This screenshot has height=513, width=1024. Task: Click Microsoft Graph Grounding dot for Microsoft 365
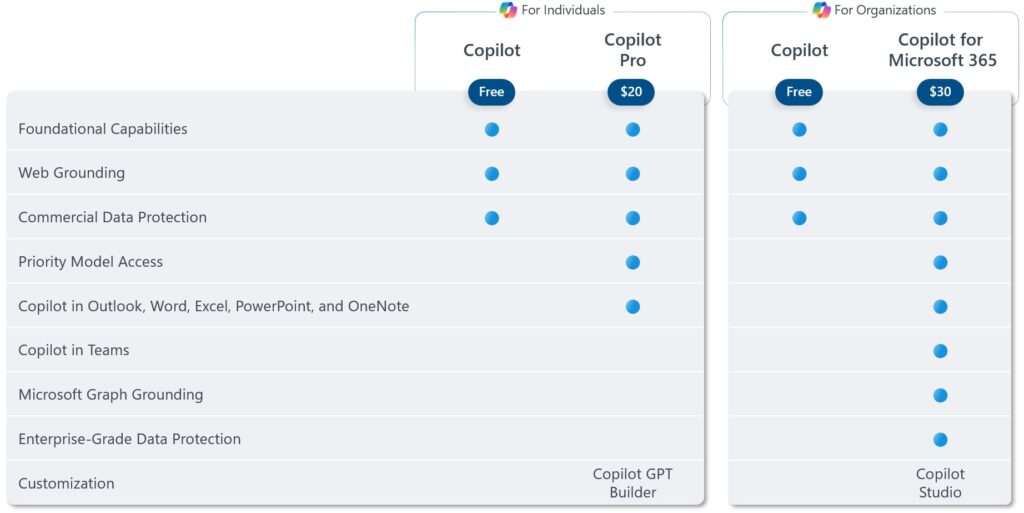pyautogui.click(x=940, y=396)
